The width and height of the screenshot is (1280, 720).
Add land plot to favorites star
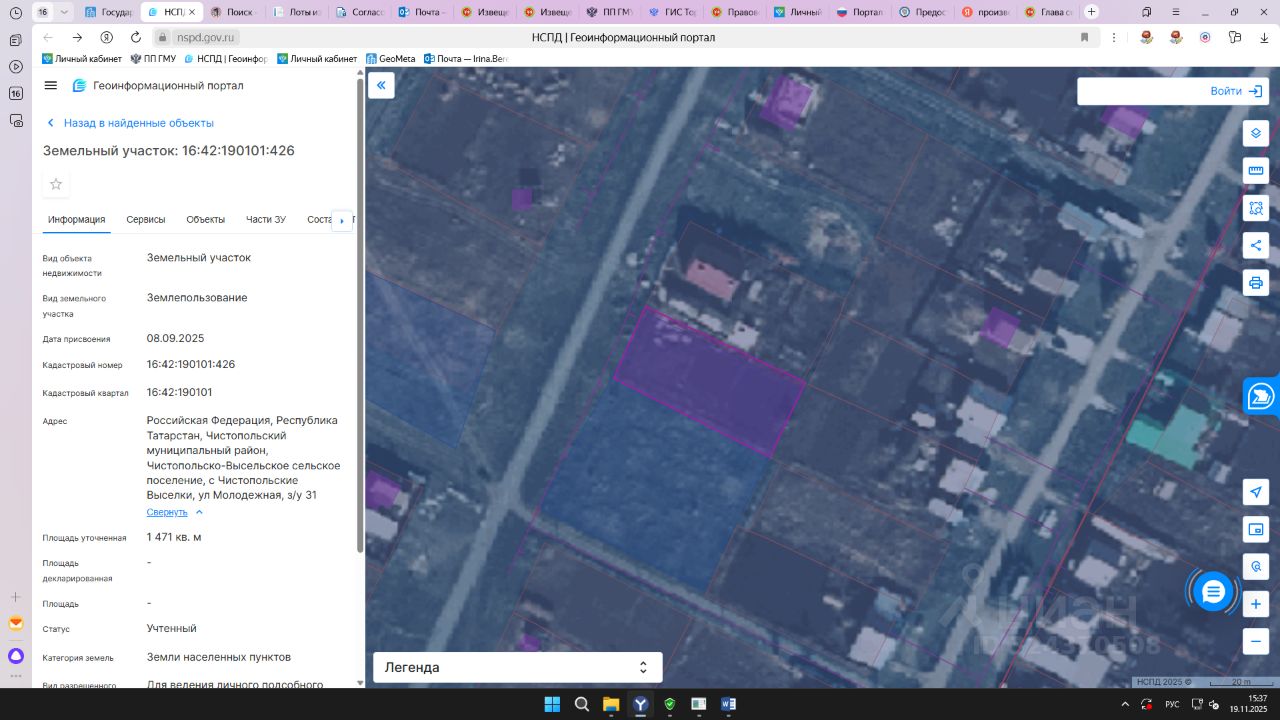(x=56, y=184)
